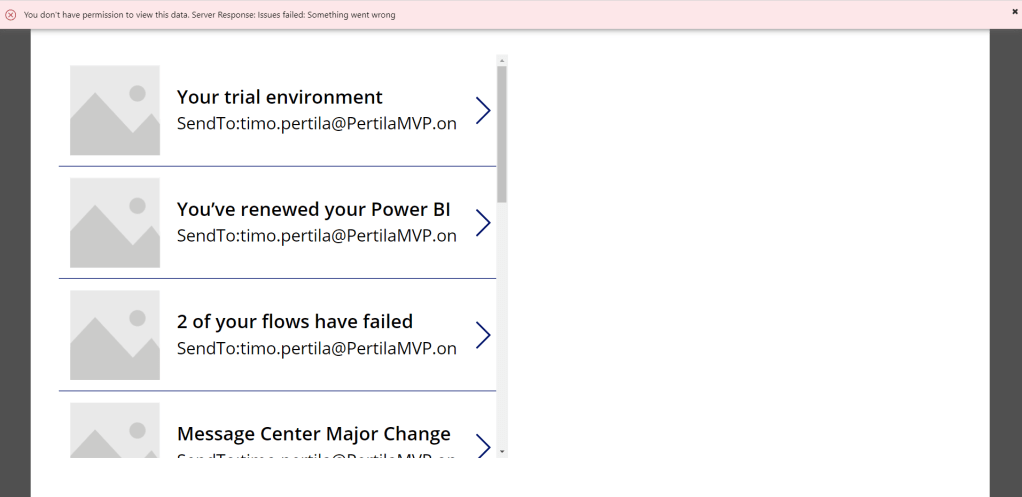Select the thumbnail for 'Message Center Major Change'

pos(115,430)
